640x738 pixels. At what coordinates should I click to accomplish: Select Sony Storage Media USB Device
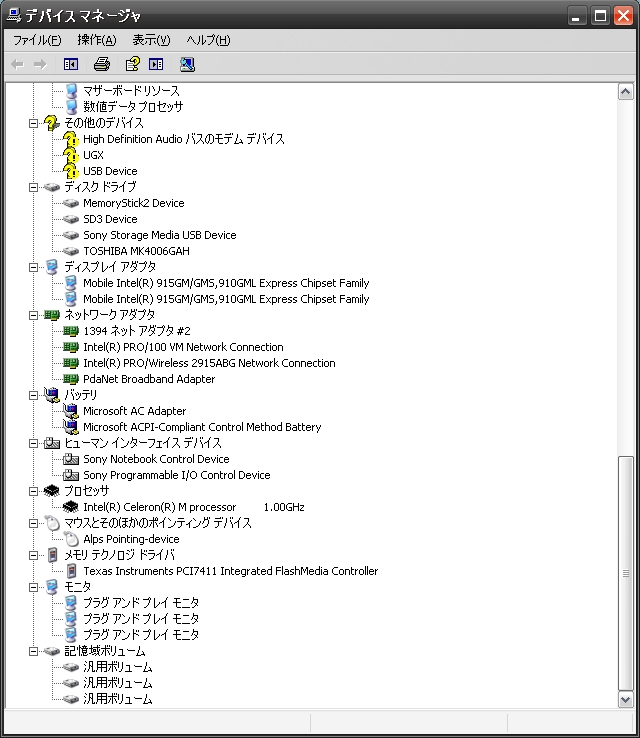pyautogui.click(x=160, y=235)
